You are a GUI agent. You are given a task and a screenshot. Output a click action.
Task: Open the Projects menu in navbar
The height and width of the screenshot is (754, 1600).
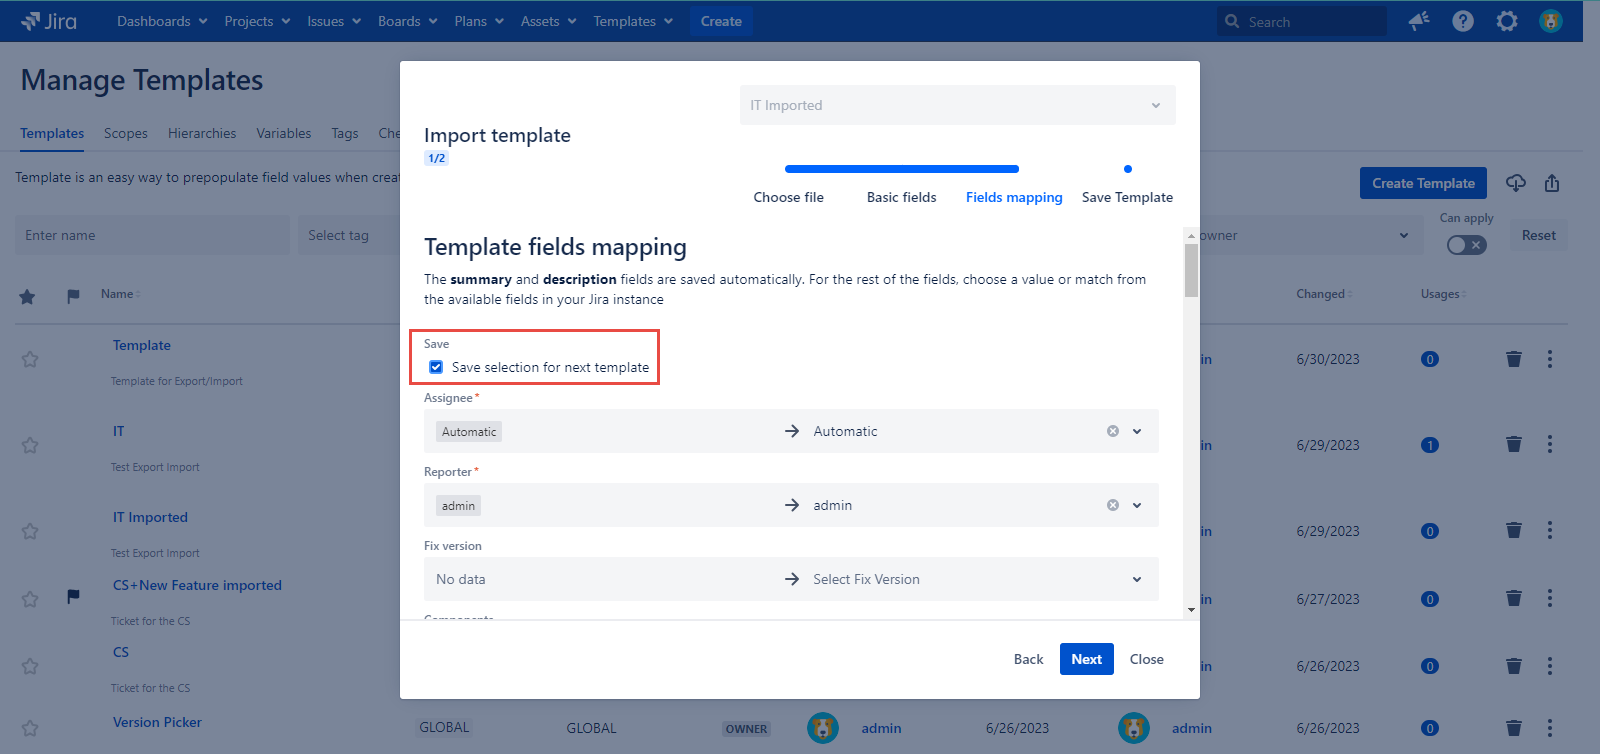(257, 21)
